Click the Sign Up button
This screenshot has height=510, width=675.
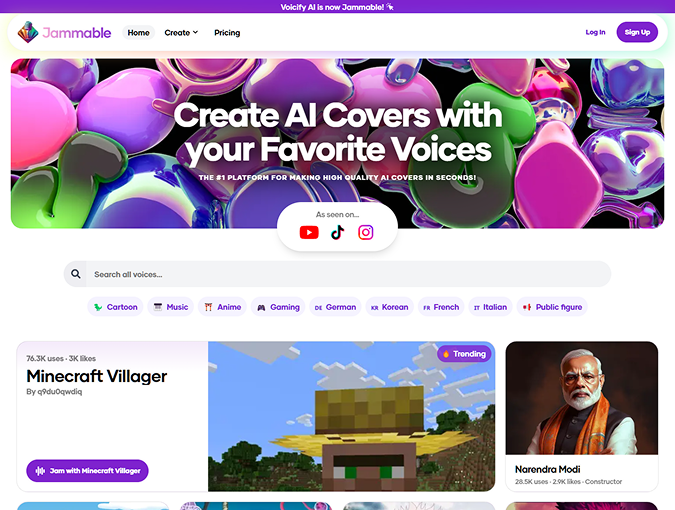coord(637,32)
